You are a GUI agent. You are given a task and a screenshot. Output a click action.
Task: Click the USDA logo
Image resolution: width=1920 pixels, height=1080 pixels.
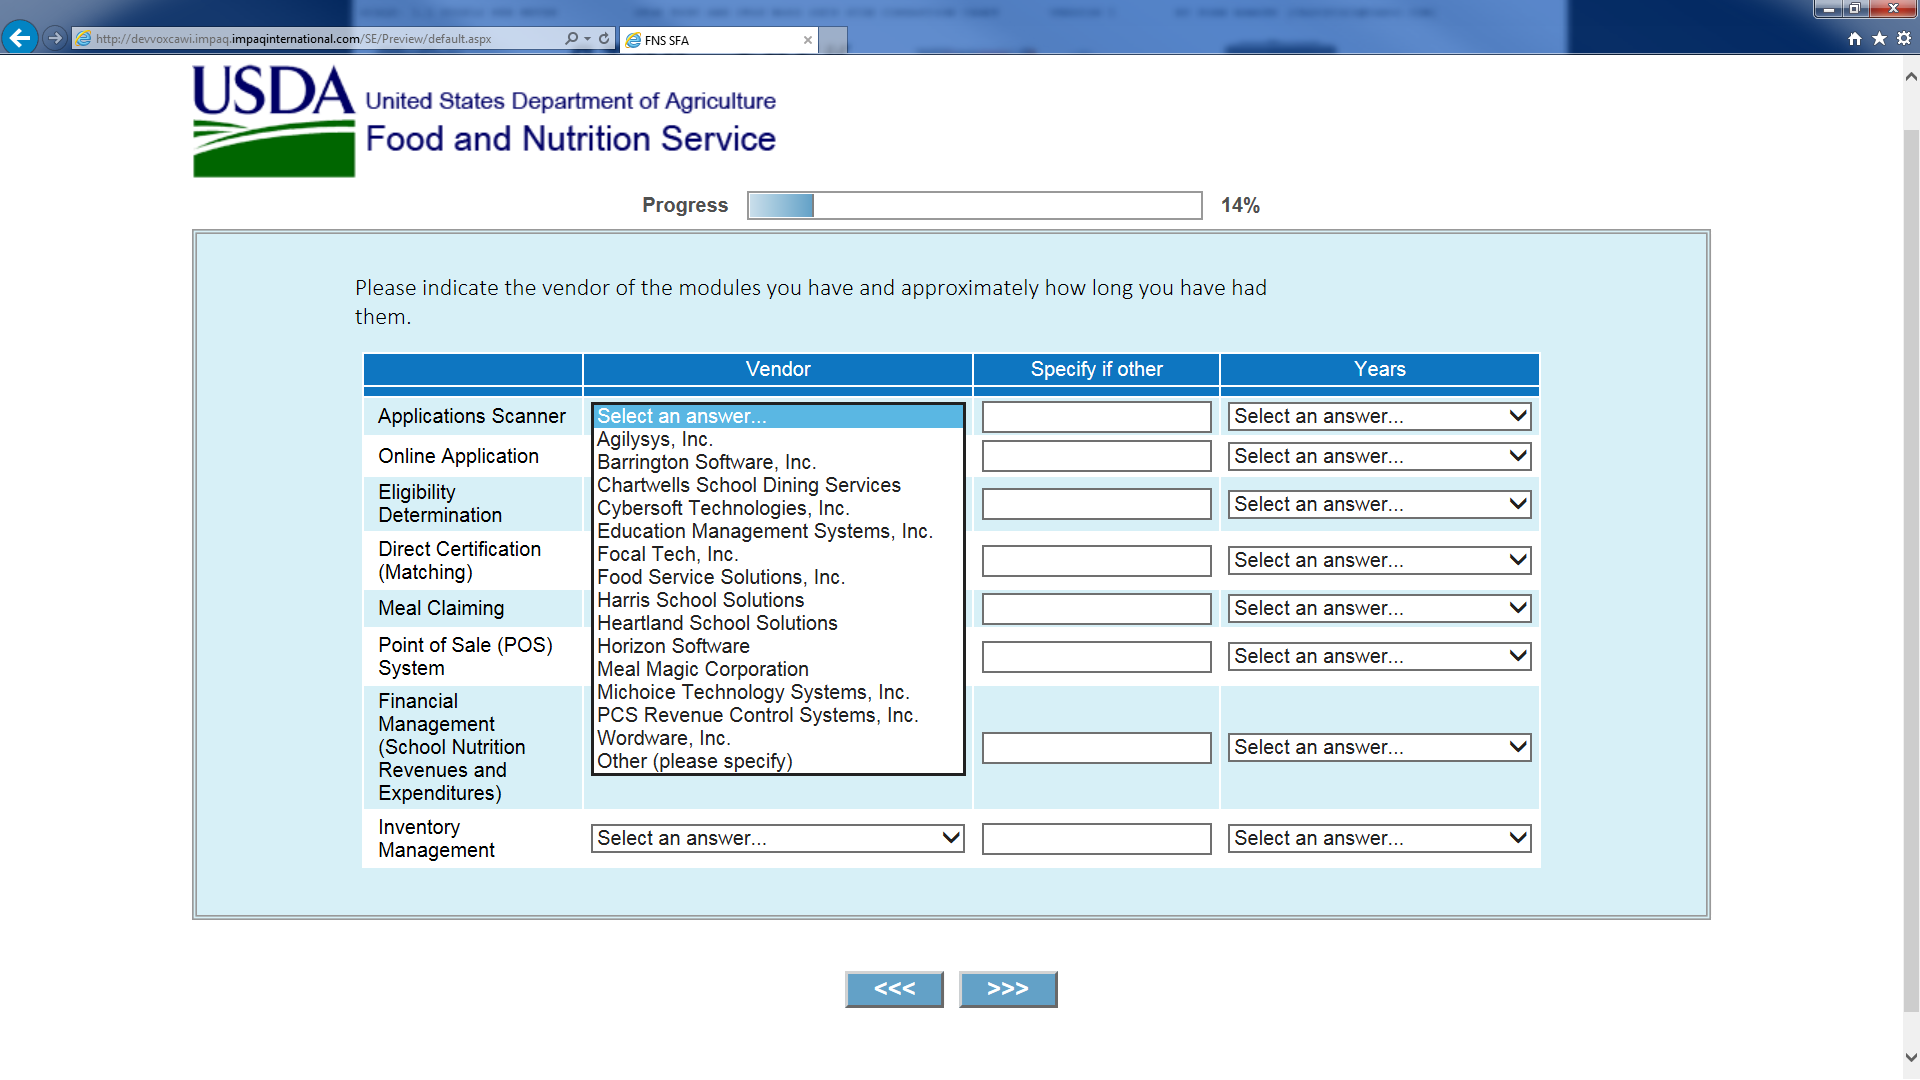(273, 121)
